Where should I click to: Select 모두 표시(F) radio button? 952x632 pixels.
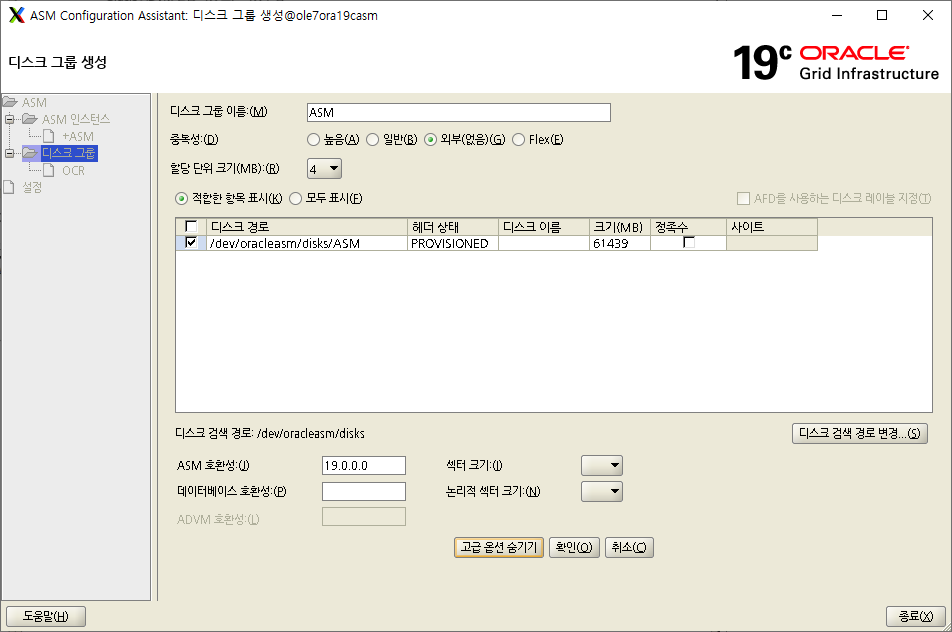click(x=295, y=199)
